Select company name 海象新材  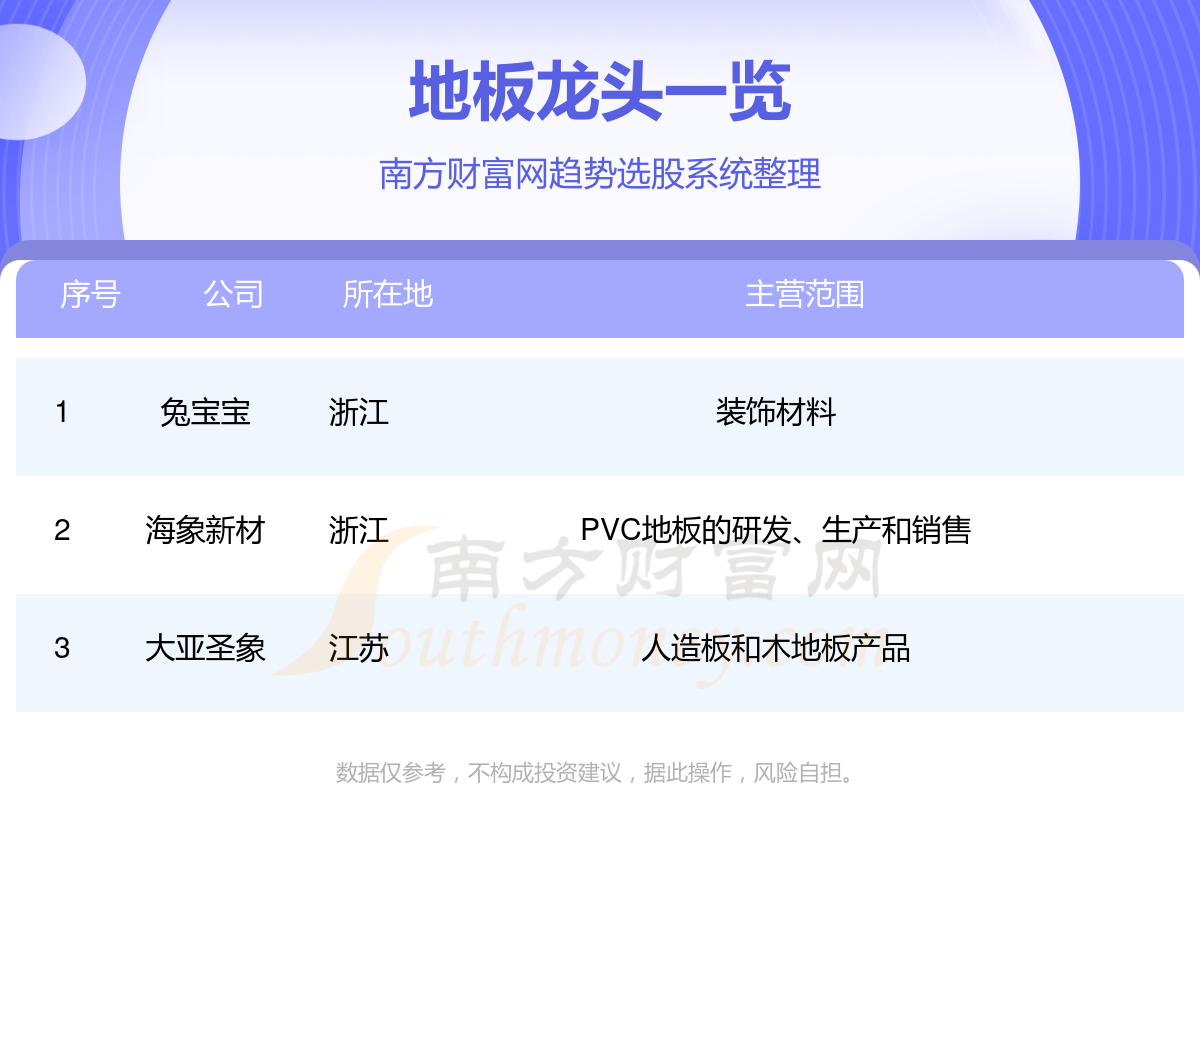(x=205, y=530)
